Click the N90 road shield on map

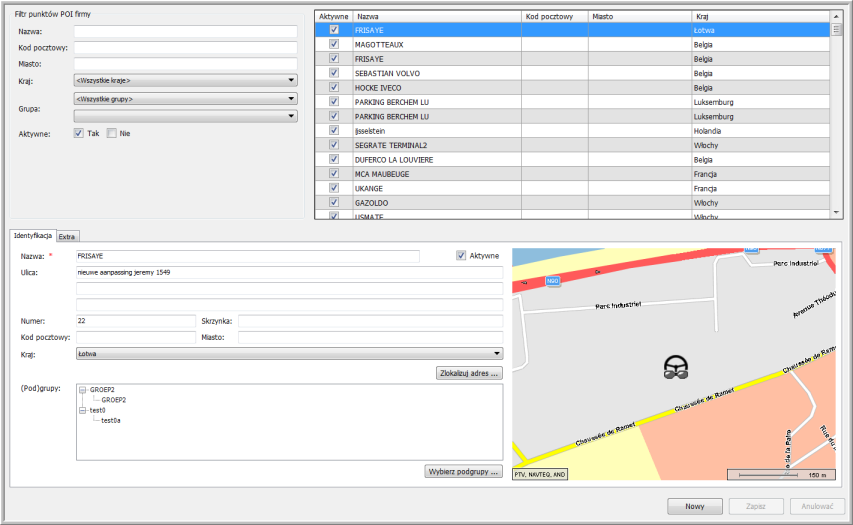click(x=552, y=282)
